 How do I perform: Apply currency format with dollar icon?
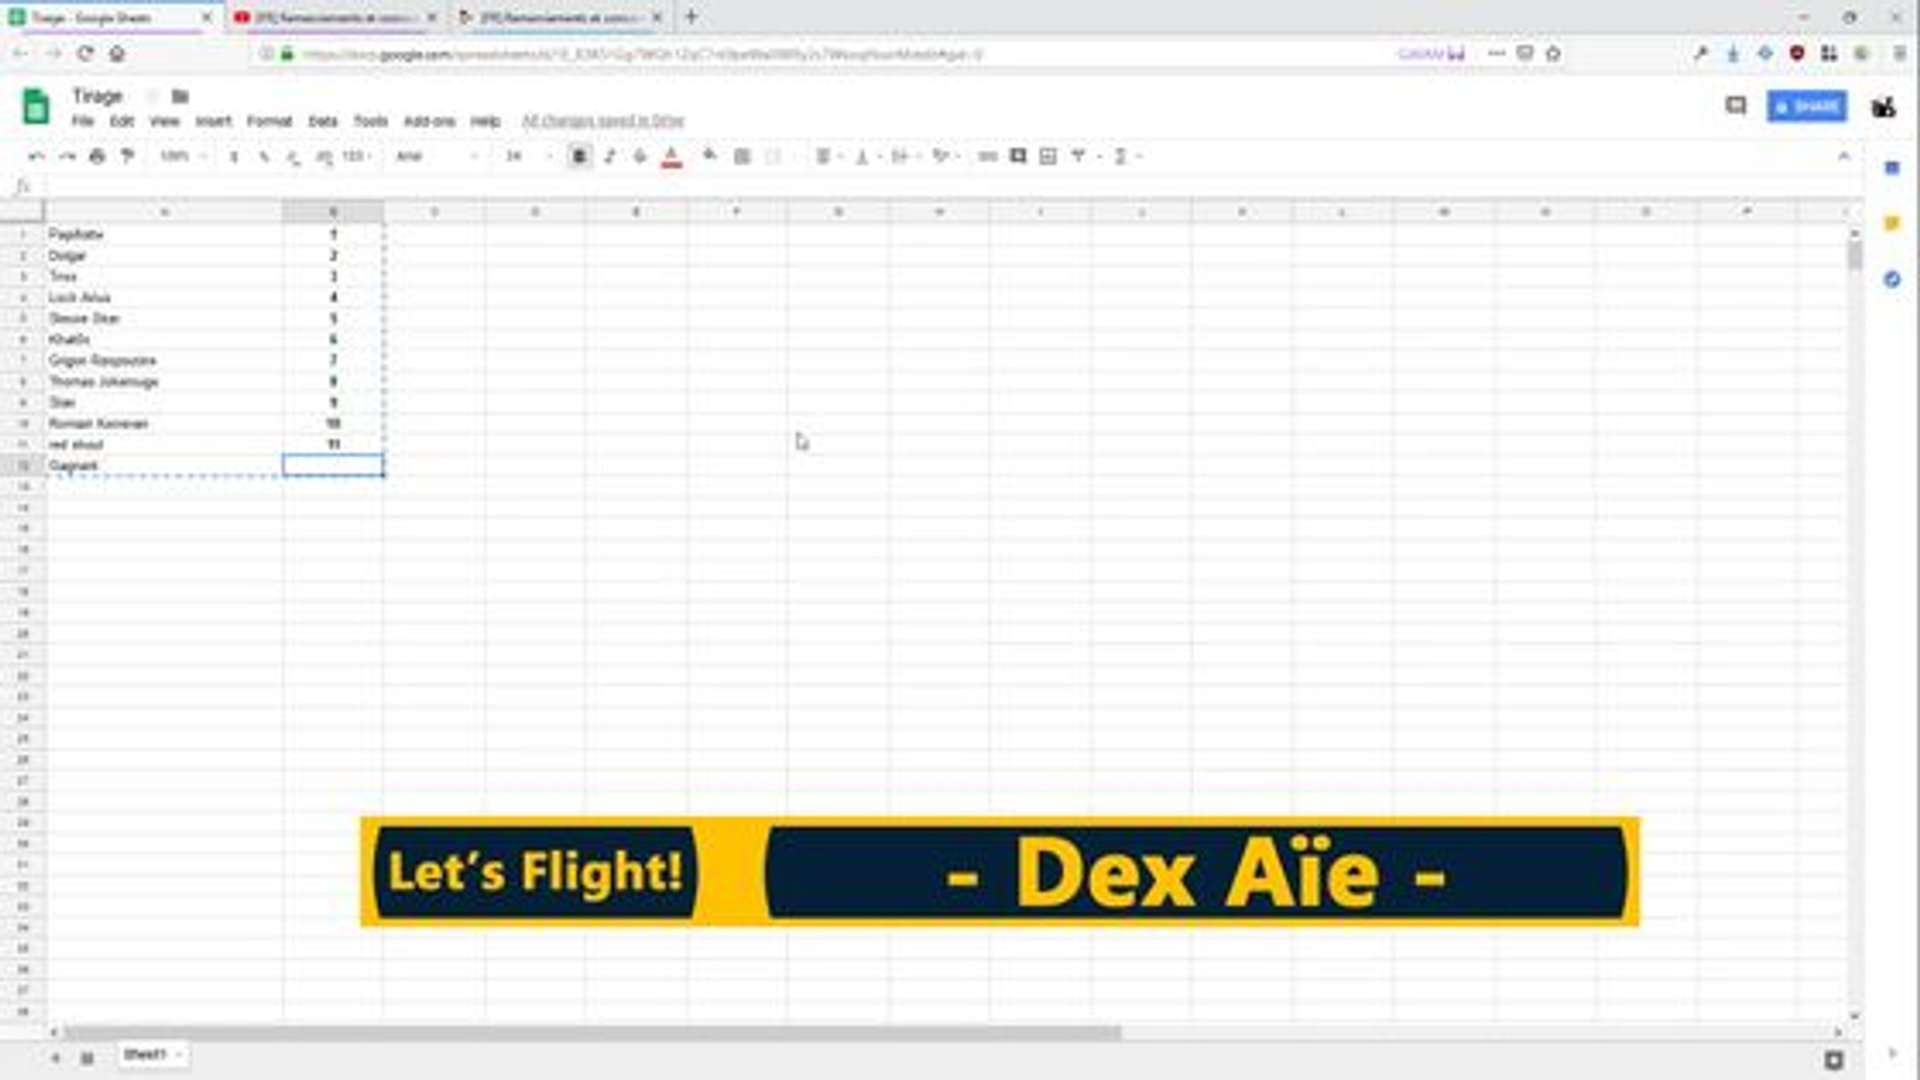pos(234,156)
